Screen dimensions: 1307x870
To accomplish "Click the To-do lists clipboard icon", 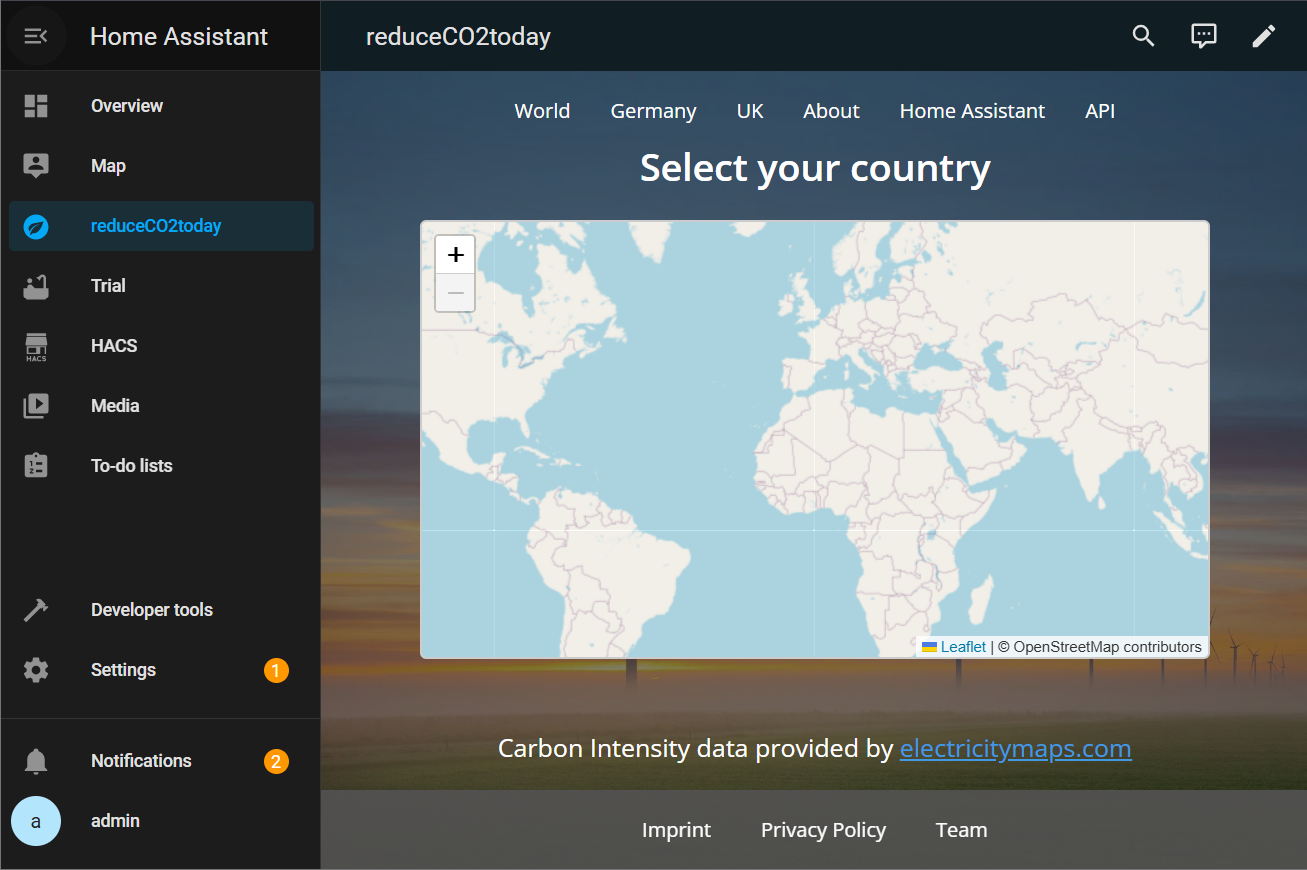I will (36, 466).
